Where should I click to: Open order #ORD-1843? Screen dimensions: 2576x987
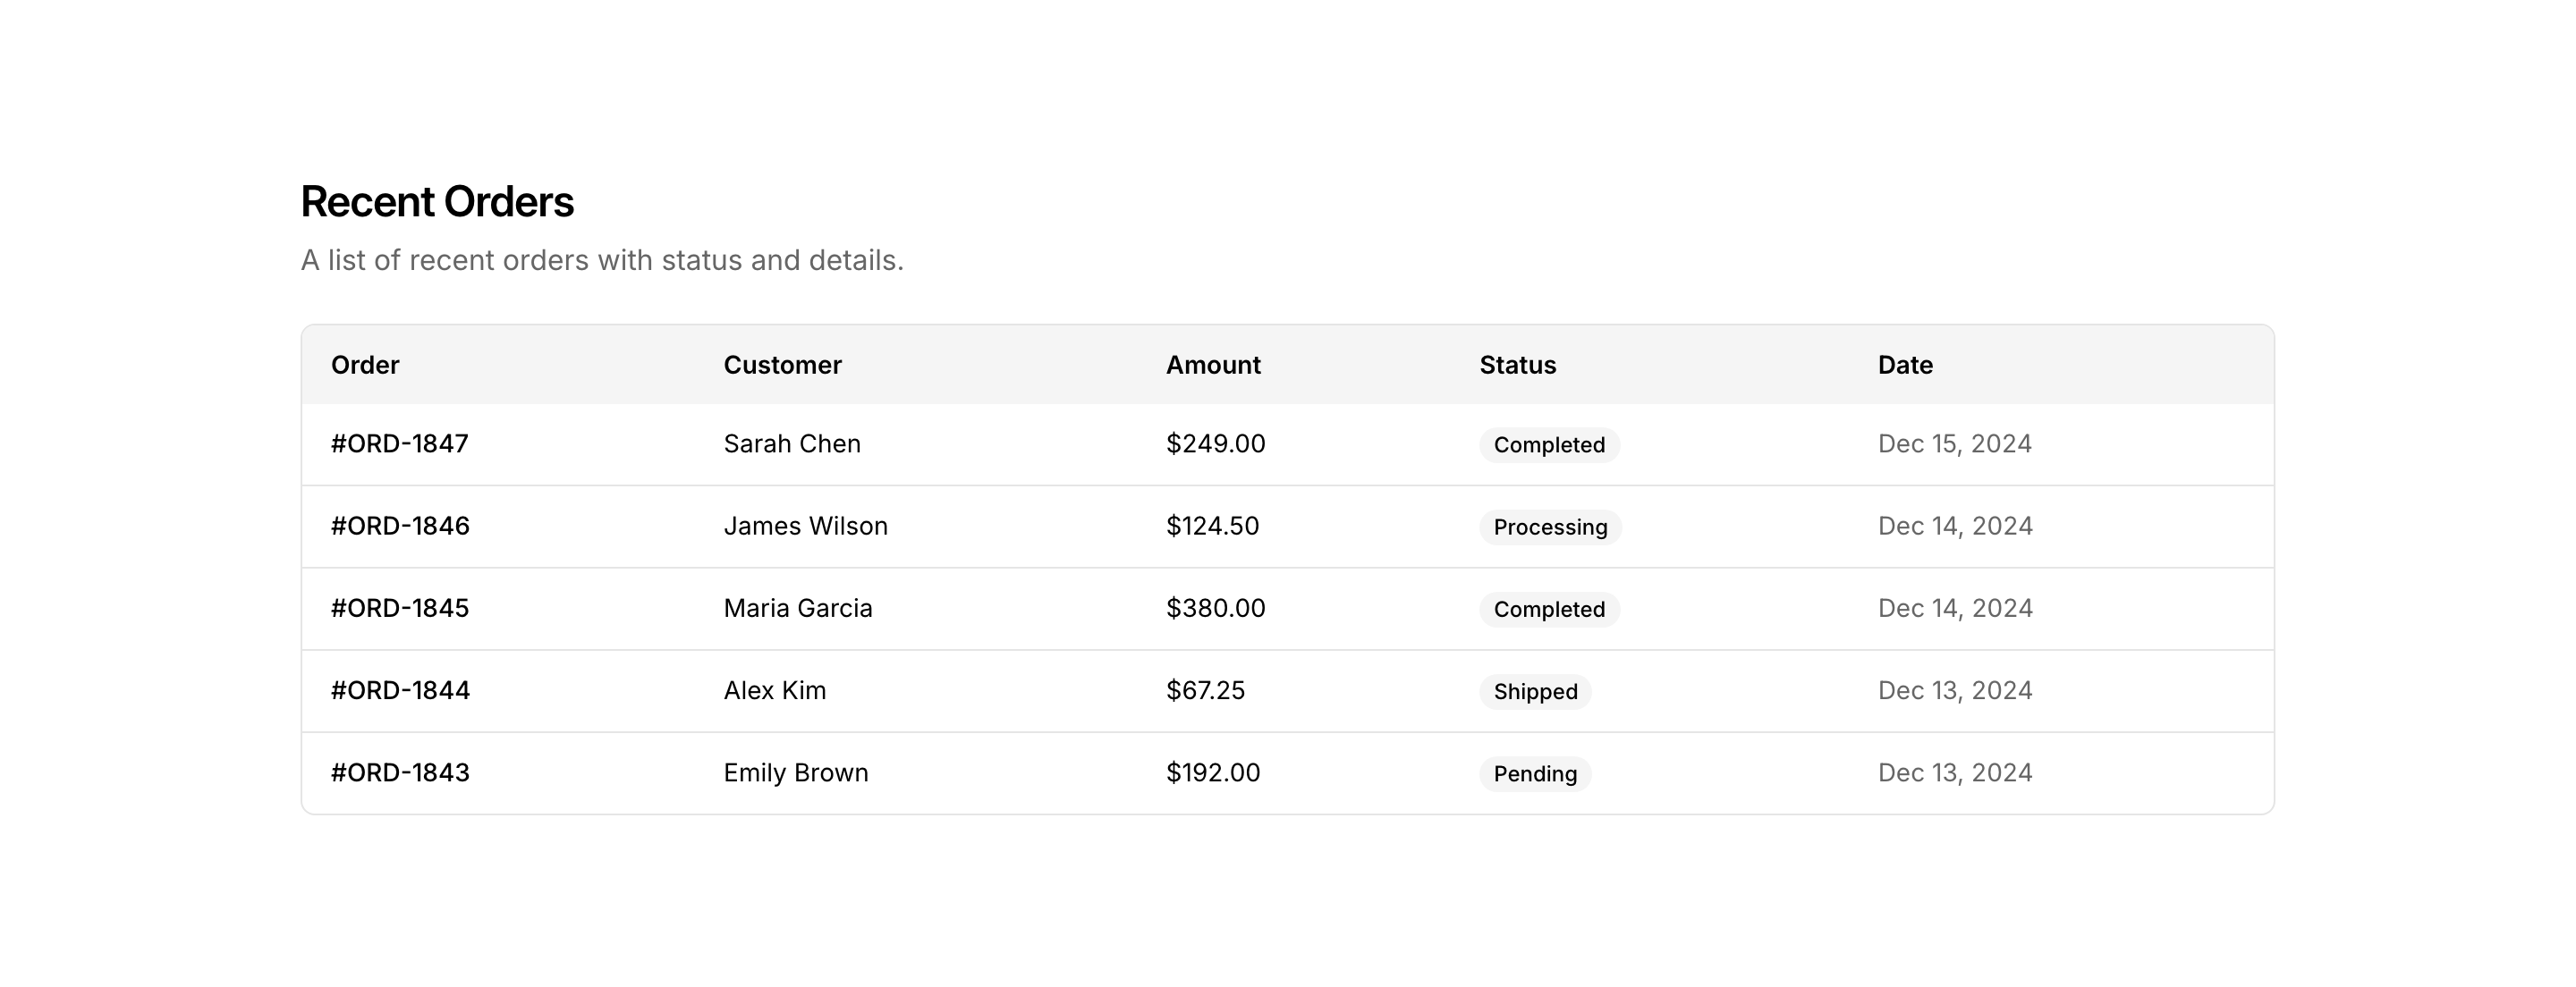coord(400,772)
